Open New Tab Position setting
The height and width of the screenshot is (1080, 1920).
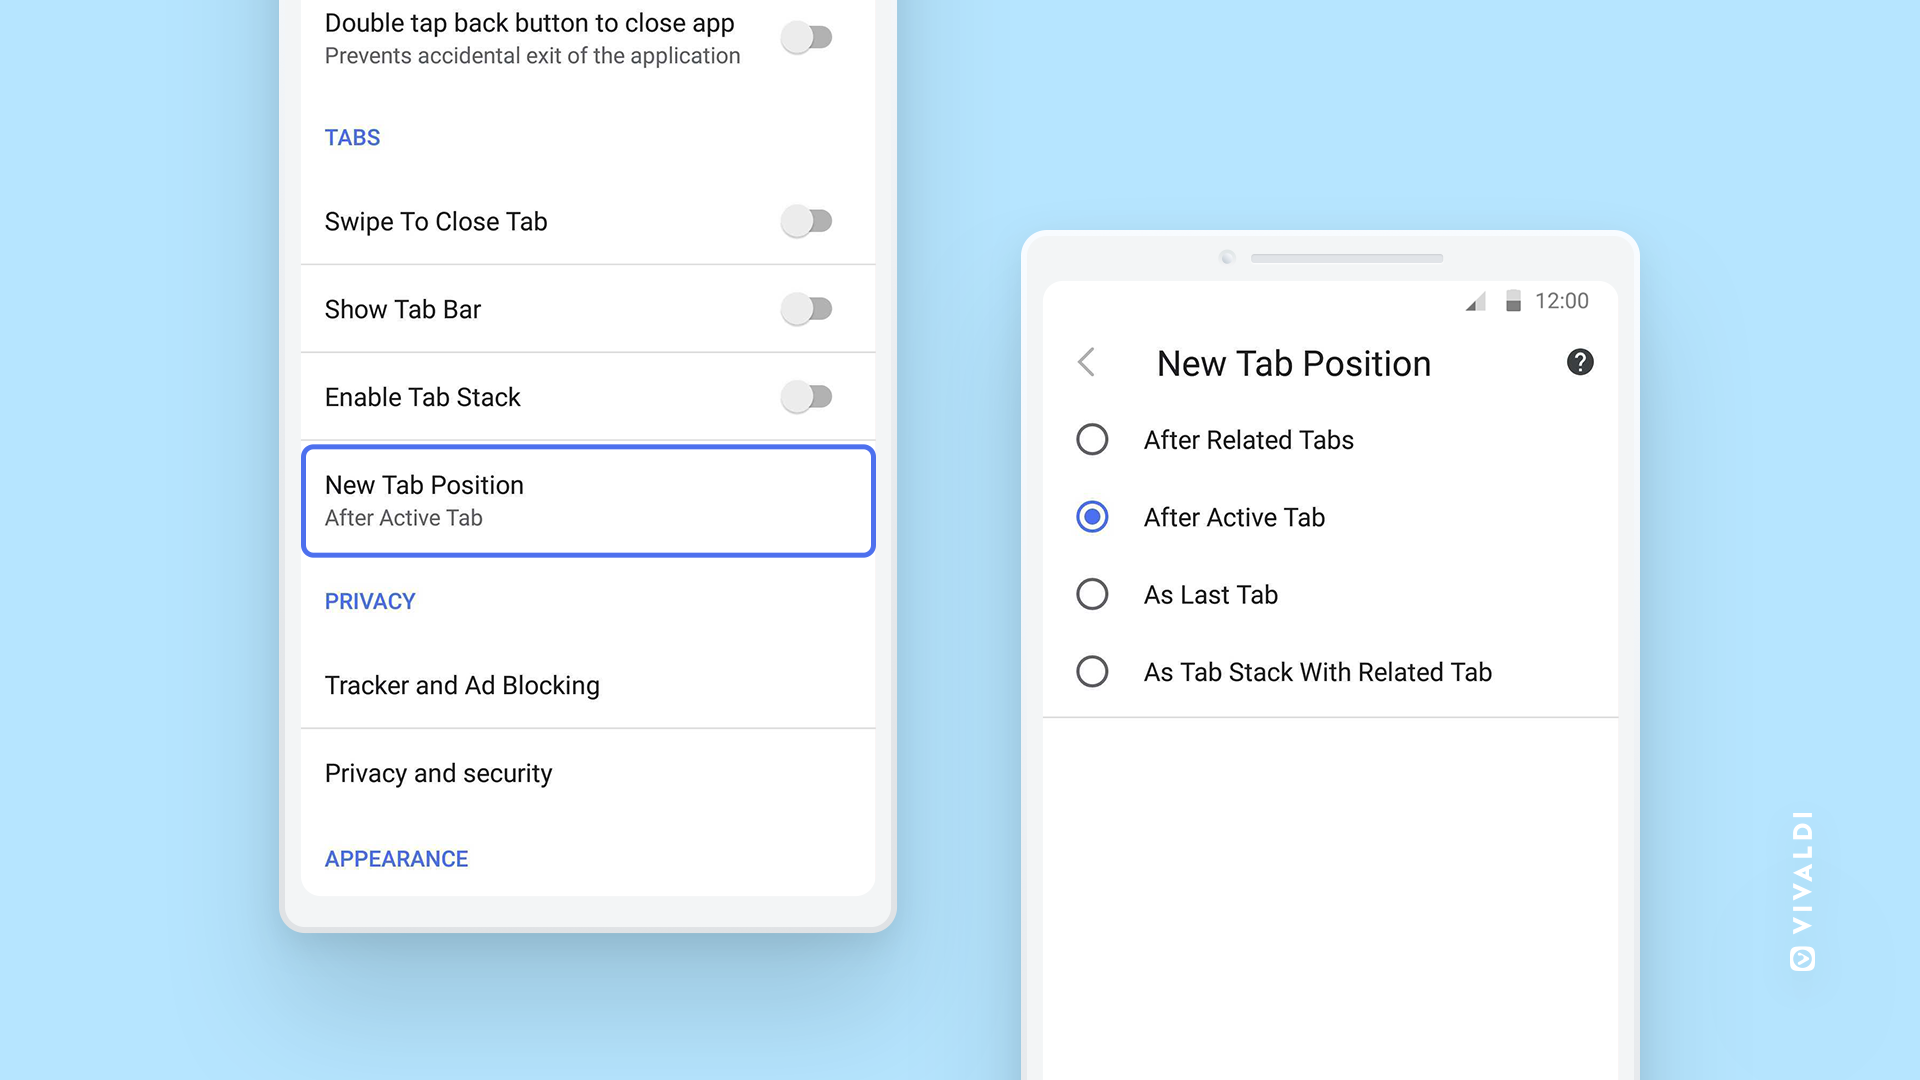coord(588,501)
